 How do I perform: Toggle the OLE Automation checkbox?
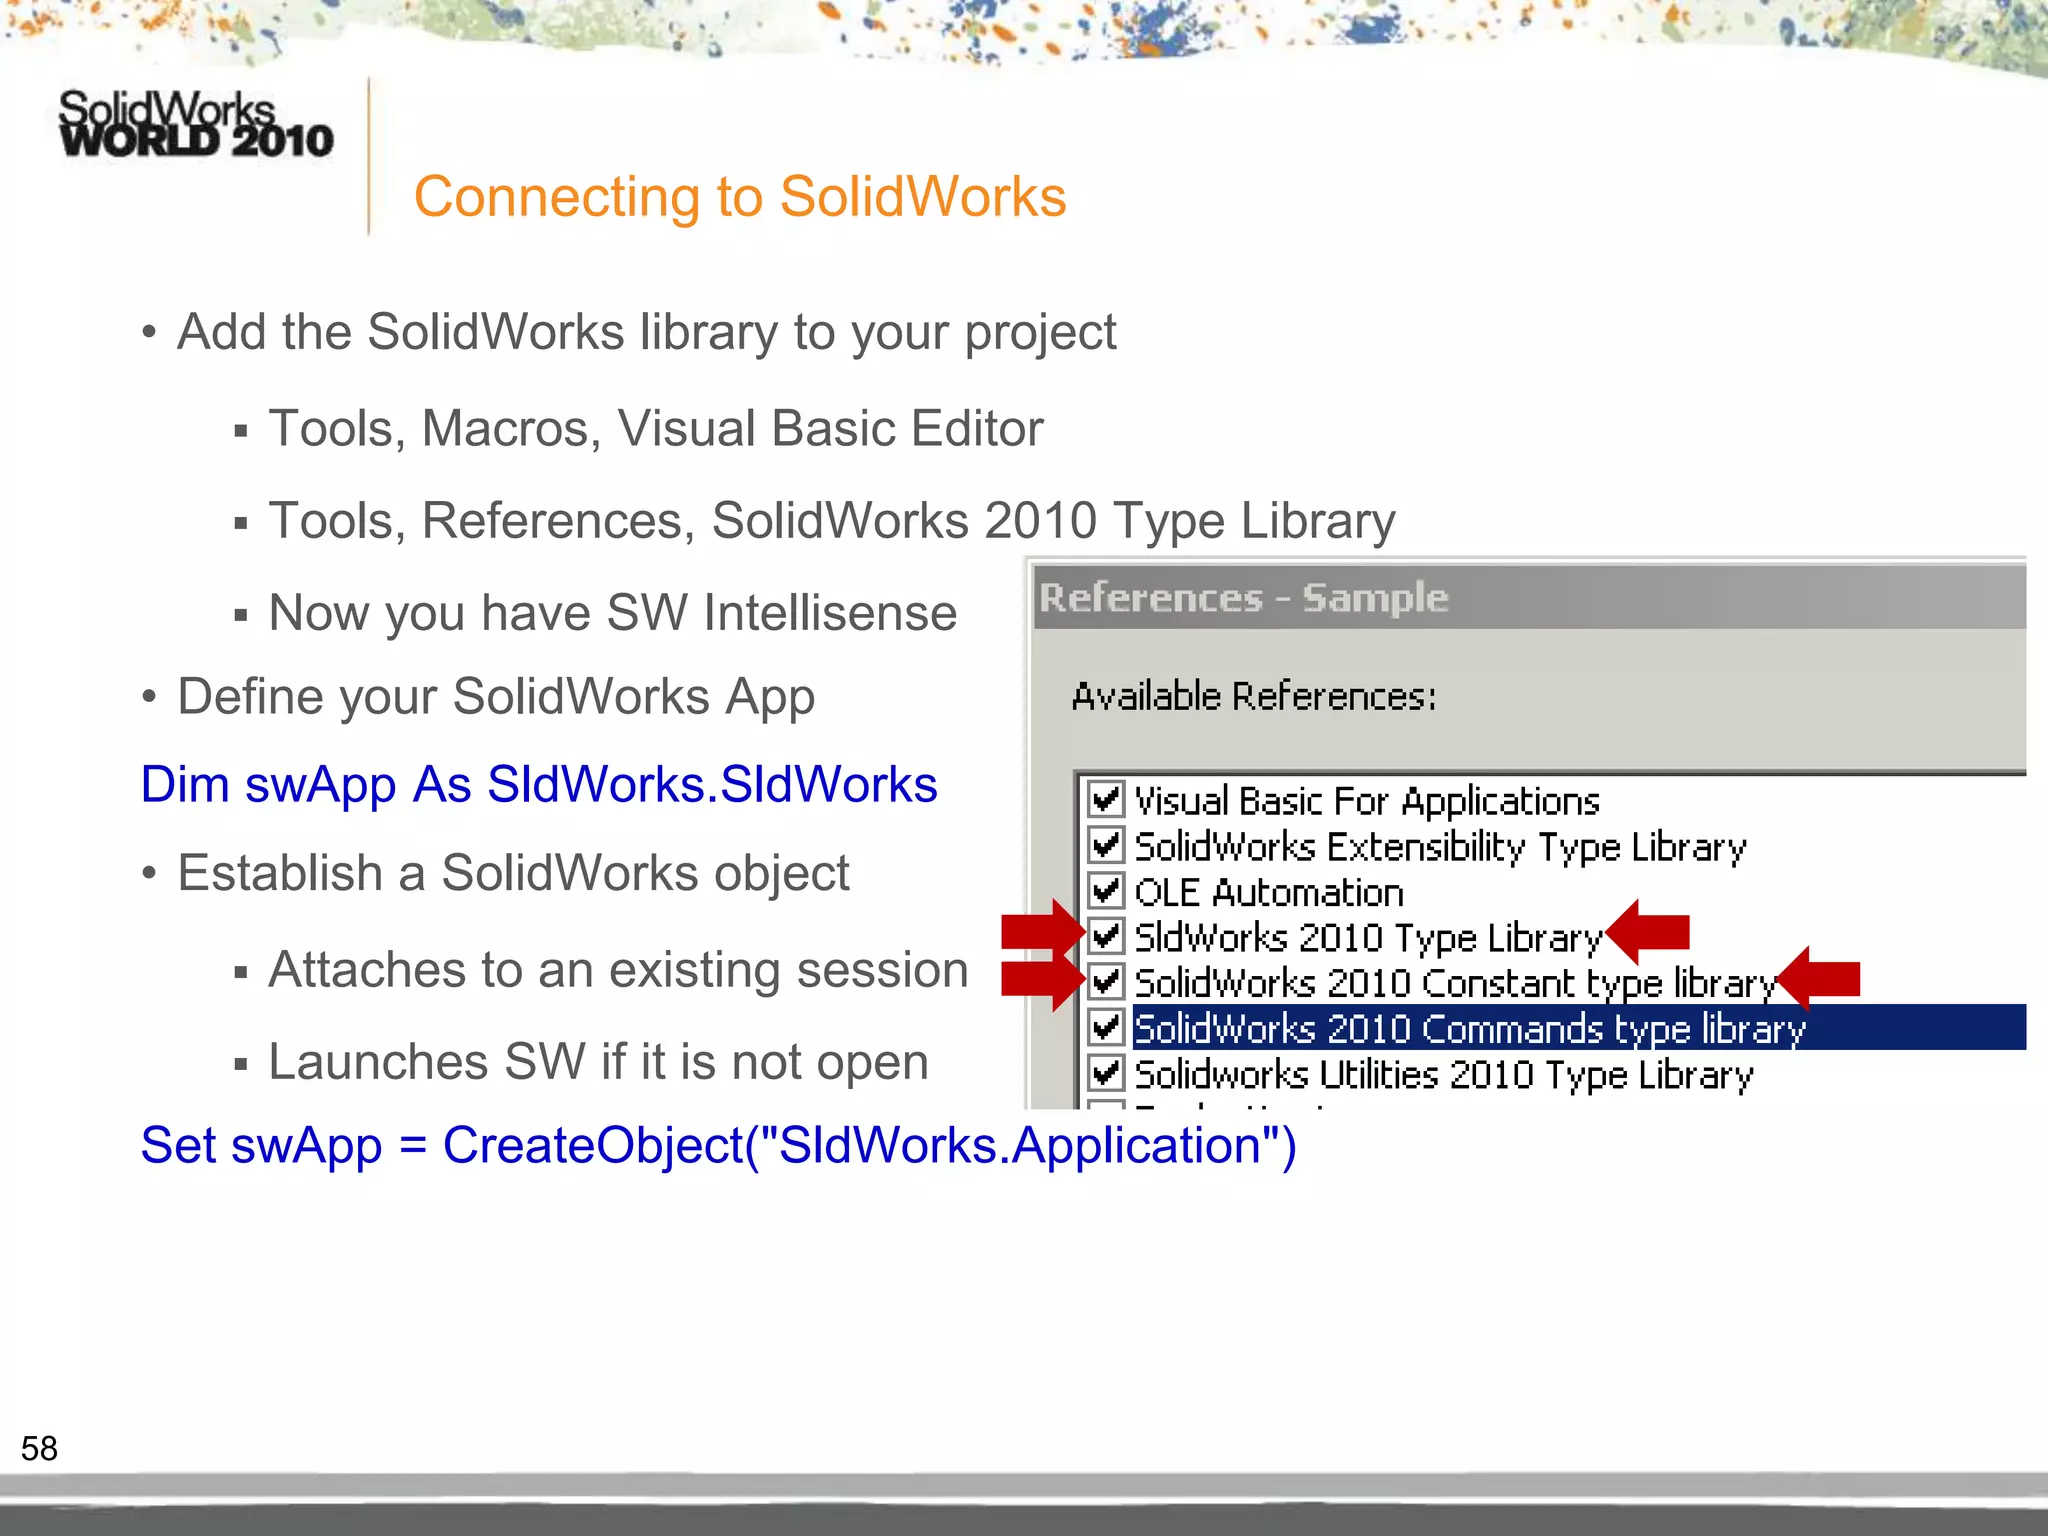pyautogui.click(x=1105, y=891)
